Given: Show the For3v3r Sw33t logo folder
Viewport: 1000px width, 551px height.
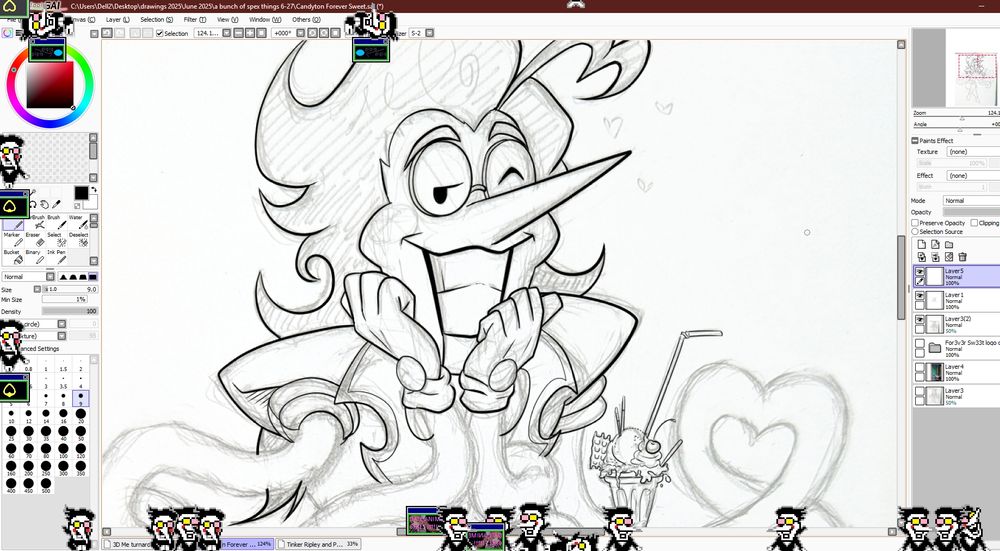Looking at the screenshot, I should click(x=920, y=343).
